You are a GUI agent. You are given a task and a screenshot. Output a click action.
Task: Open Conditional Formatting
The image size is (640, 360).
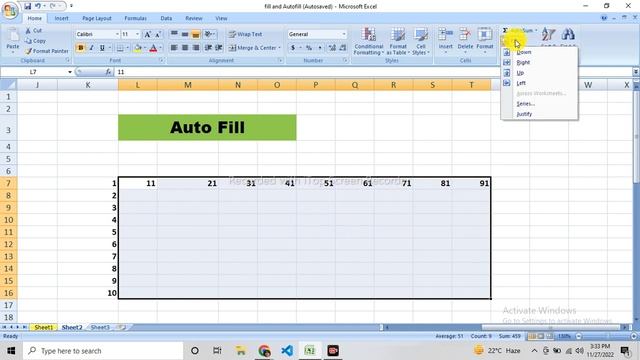coord(369,41)
